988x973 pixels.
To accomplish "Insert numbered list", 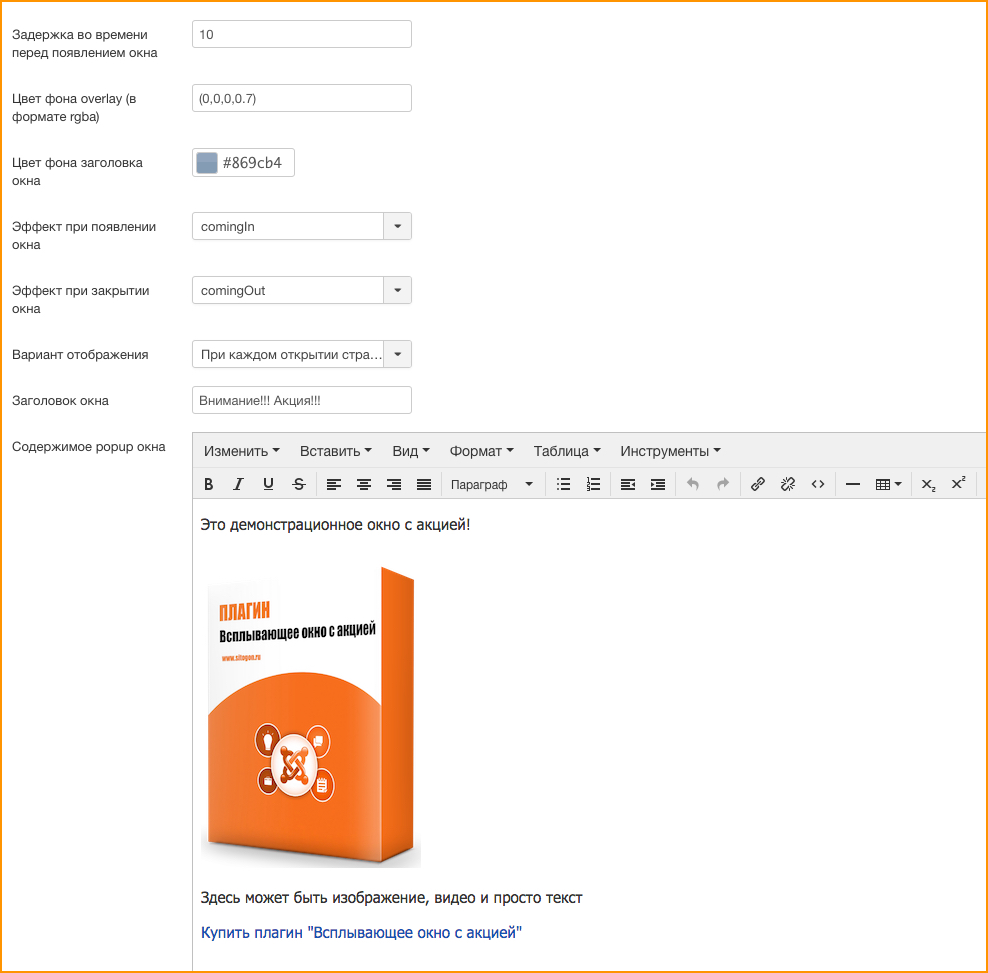I will 594,484.
